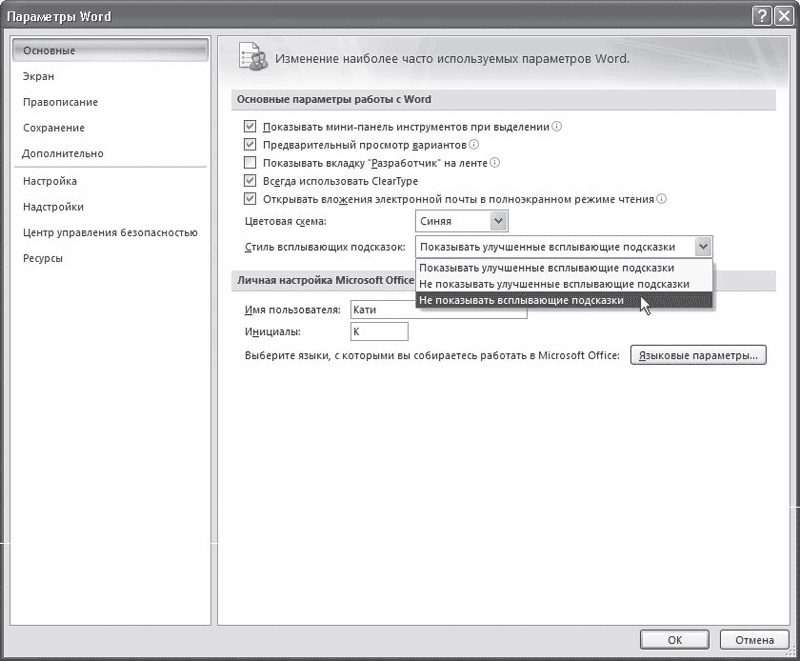Click info icon beside Предварительный просмотр вариантов
800x661 pixels.
[x=474, y=145]
